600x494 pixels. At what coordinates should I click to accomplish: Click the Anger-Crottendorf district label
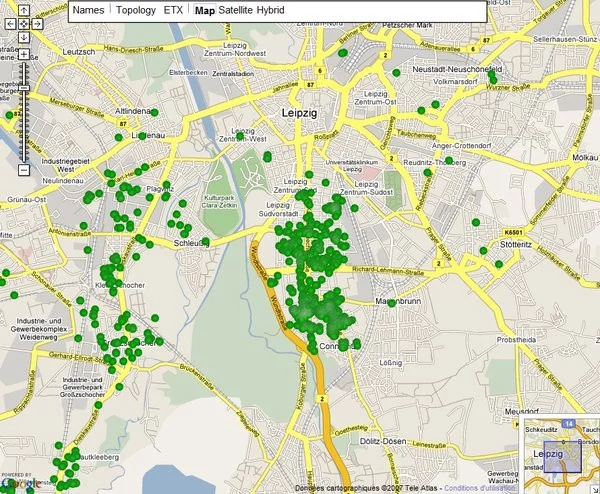461,145
